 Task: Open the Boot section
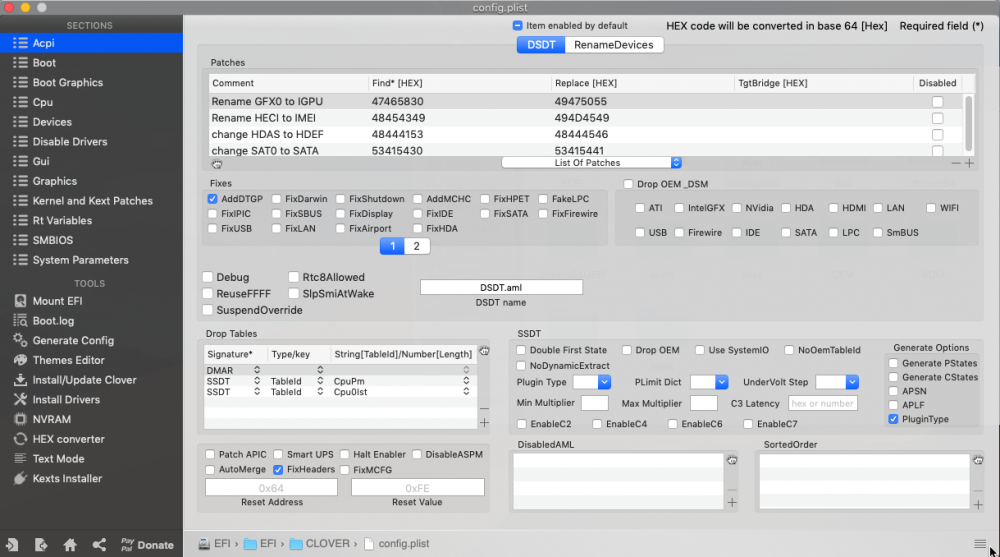[x=91, y=63]
